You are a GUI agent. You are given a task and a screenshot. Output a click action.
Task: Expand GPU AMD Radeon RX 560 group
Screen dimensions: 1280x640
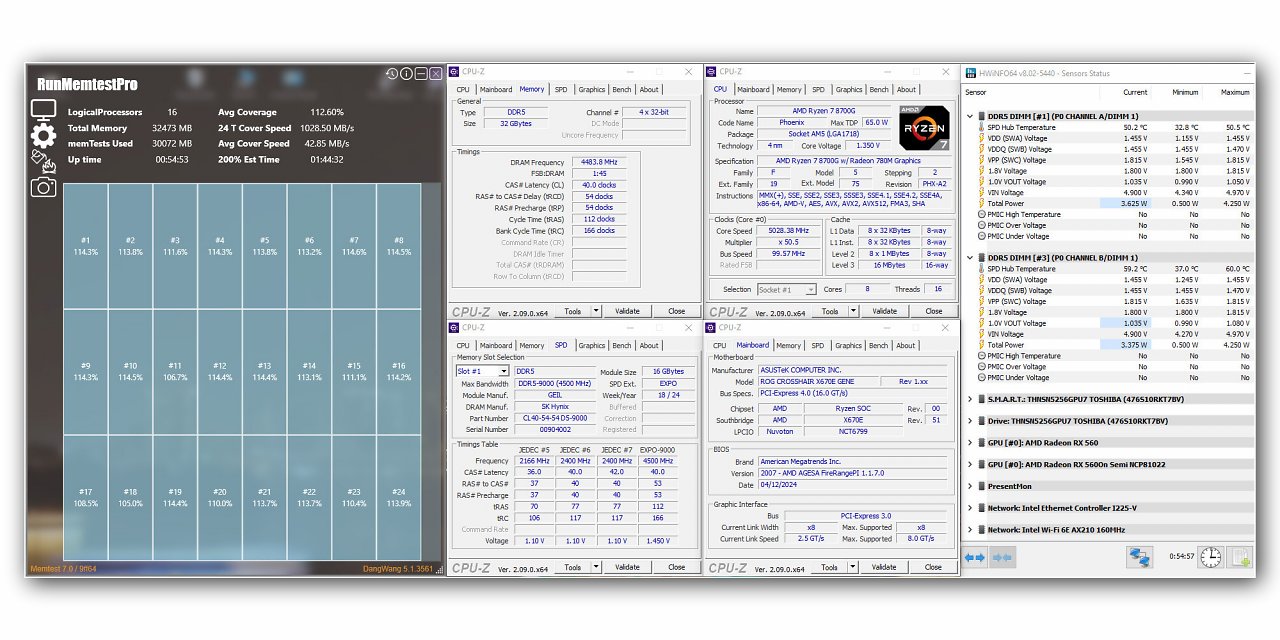click(x=970, y=442)
